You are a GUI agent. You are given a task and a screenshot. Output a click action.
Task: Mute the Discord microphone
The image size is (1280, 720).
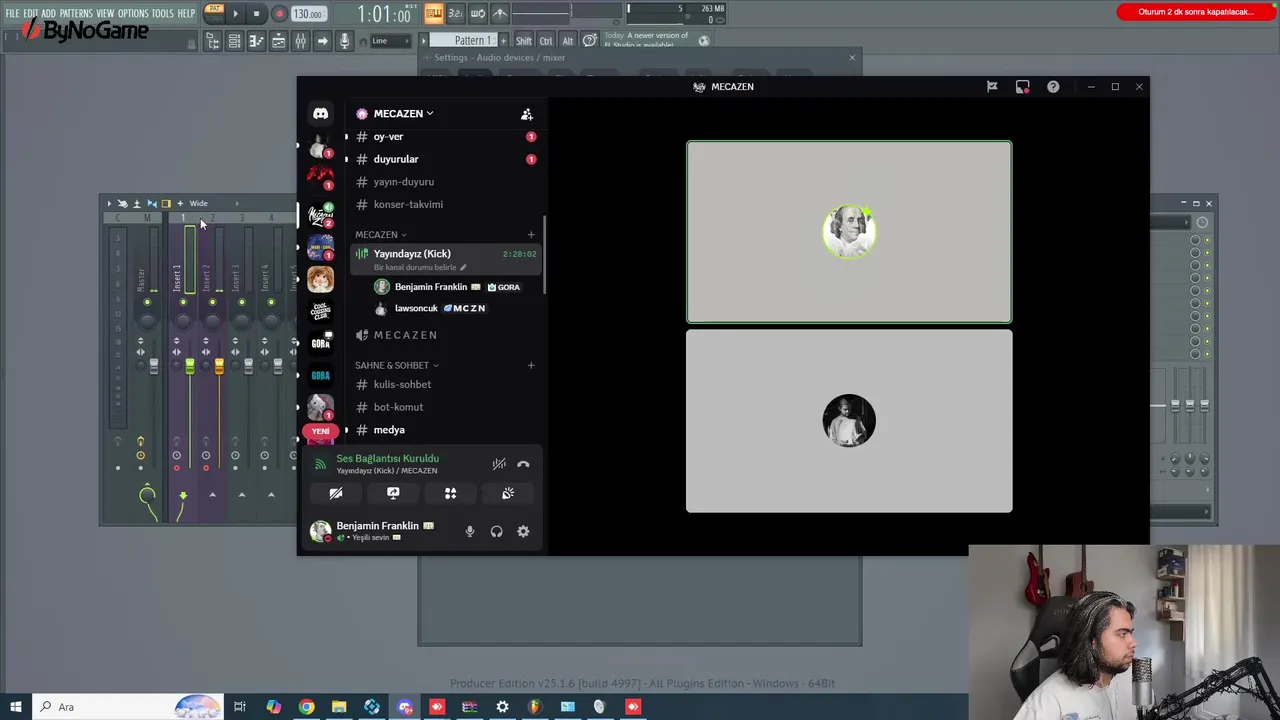470,532
